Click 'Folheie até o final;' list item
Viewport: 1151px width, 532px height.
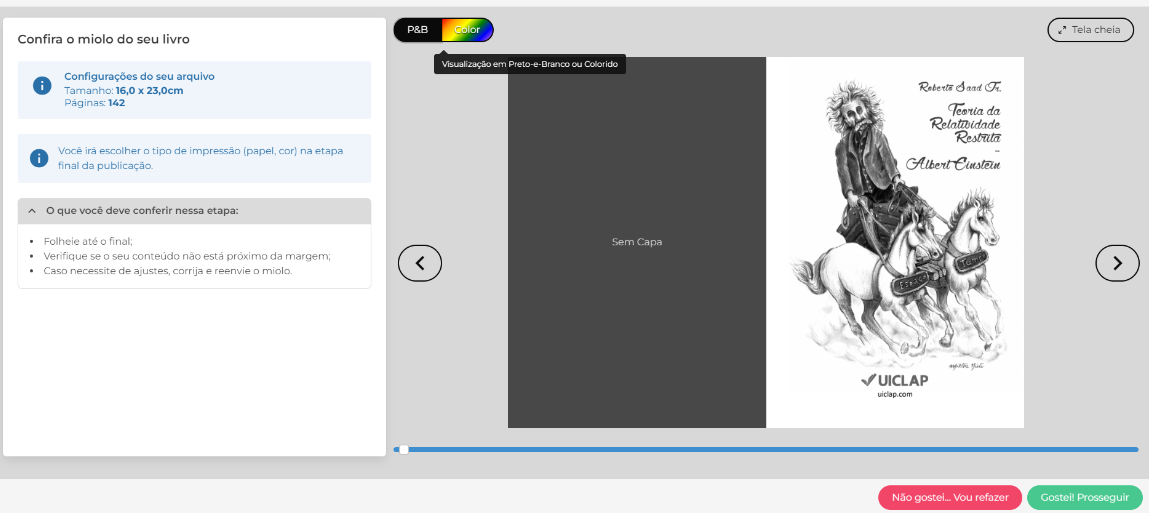tap(87, 241)
